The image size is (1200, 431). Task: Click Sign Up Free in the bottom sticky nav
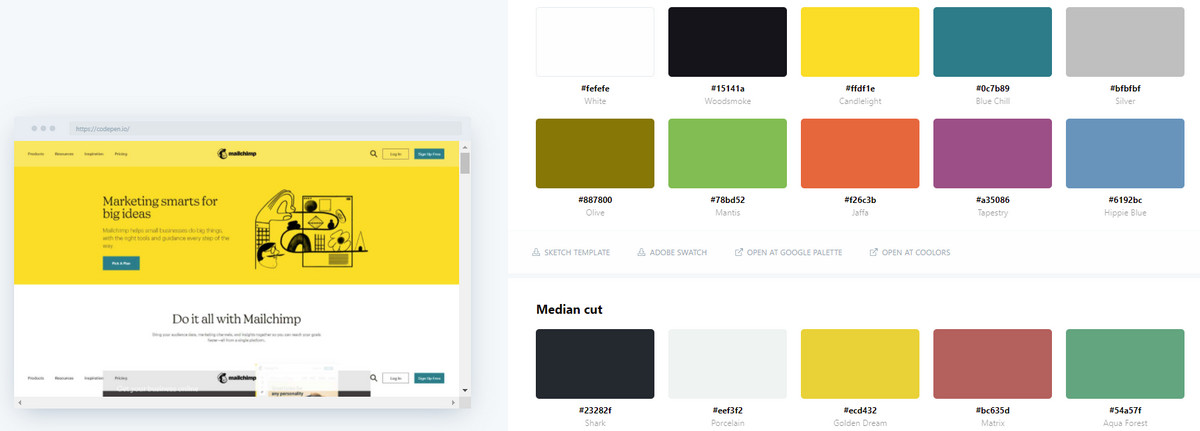pos(429,378)
